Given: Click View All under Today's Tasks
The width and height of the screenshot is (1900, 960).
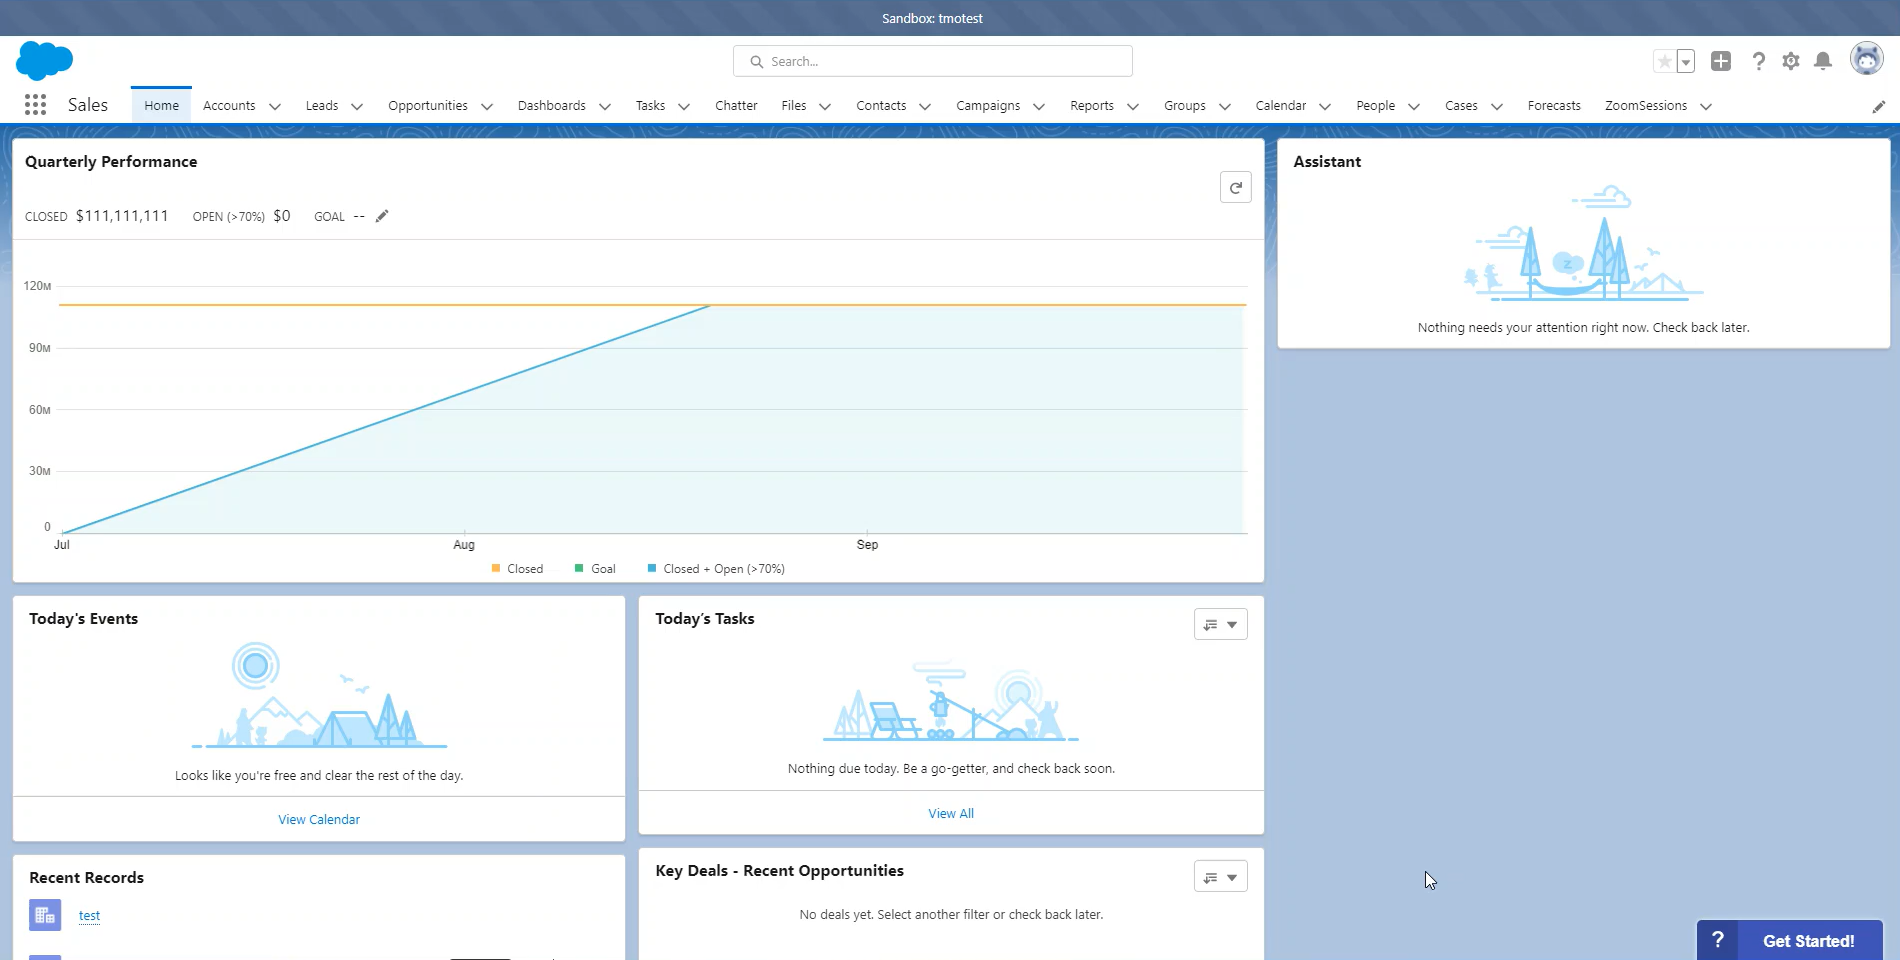Looking at the screenshot, I should click(951, 813).
